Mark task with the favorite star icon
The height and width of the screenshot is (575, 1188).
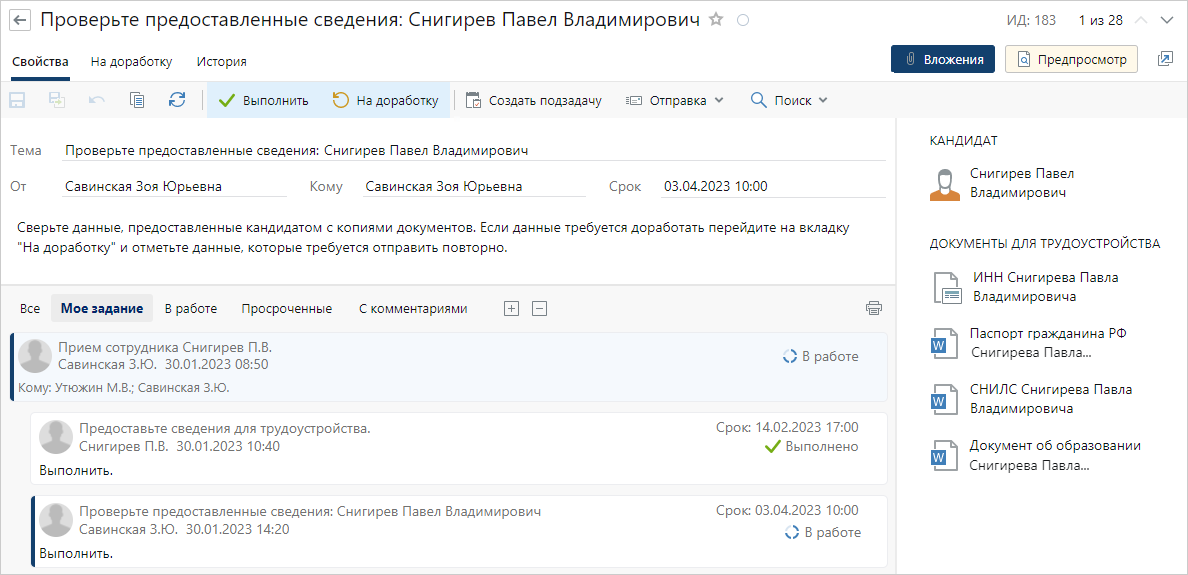pyautogui.click(x=716, y=20)
